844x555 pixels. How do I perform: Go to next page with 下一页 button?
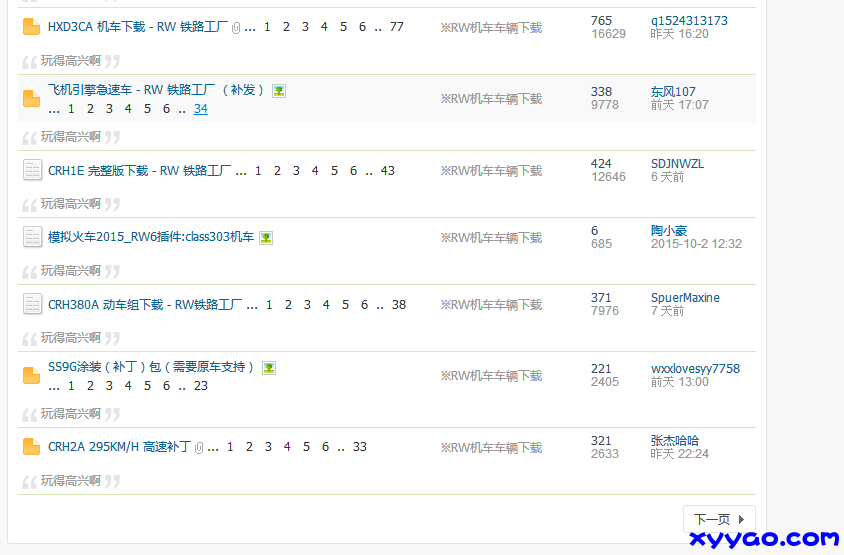click(x=719, y=519)
